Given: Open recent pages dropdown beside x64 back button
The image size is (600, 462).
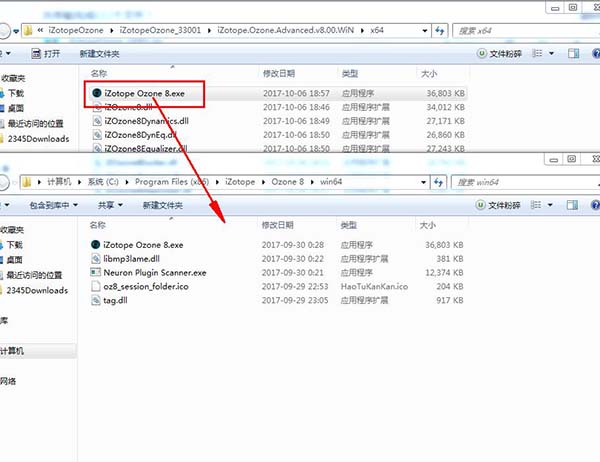Looking at the screenshot, I should click(x=16, y=31).
